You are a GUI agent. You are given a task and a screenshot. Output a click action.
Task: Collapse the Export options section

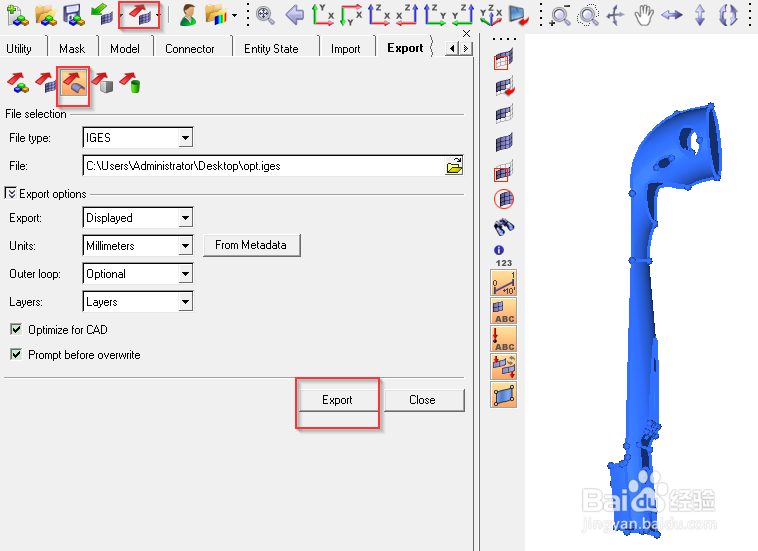pyautogui.click(x=10, y=193)
